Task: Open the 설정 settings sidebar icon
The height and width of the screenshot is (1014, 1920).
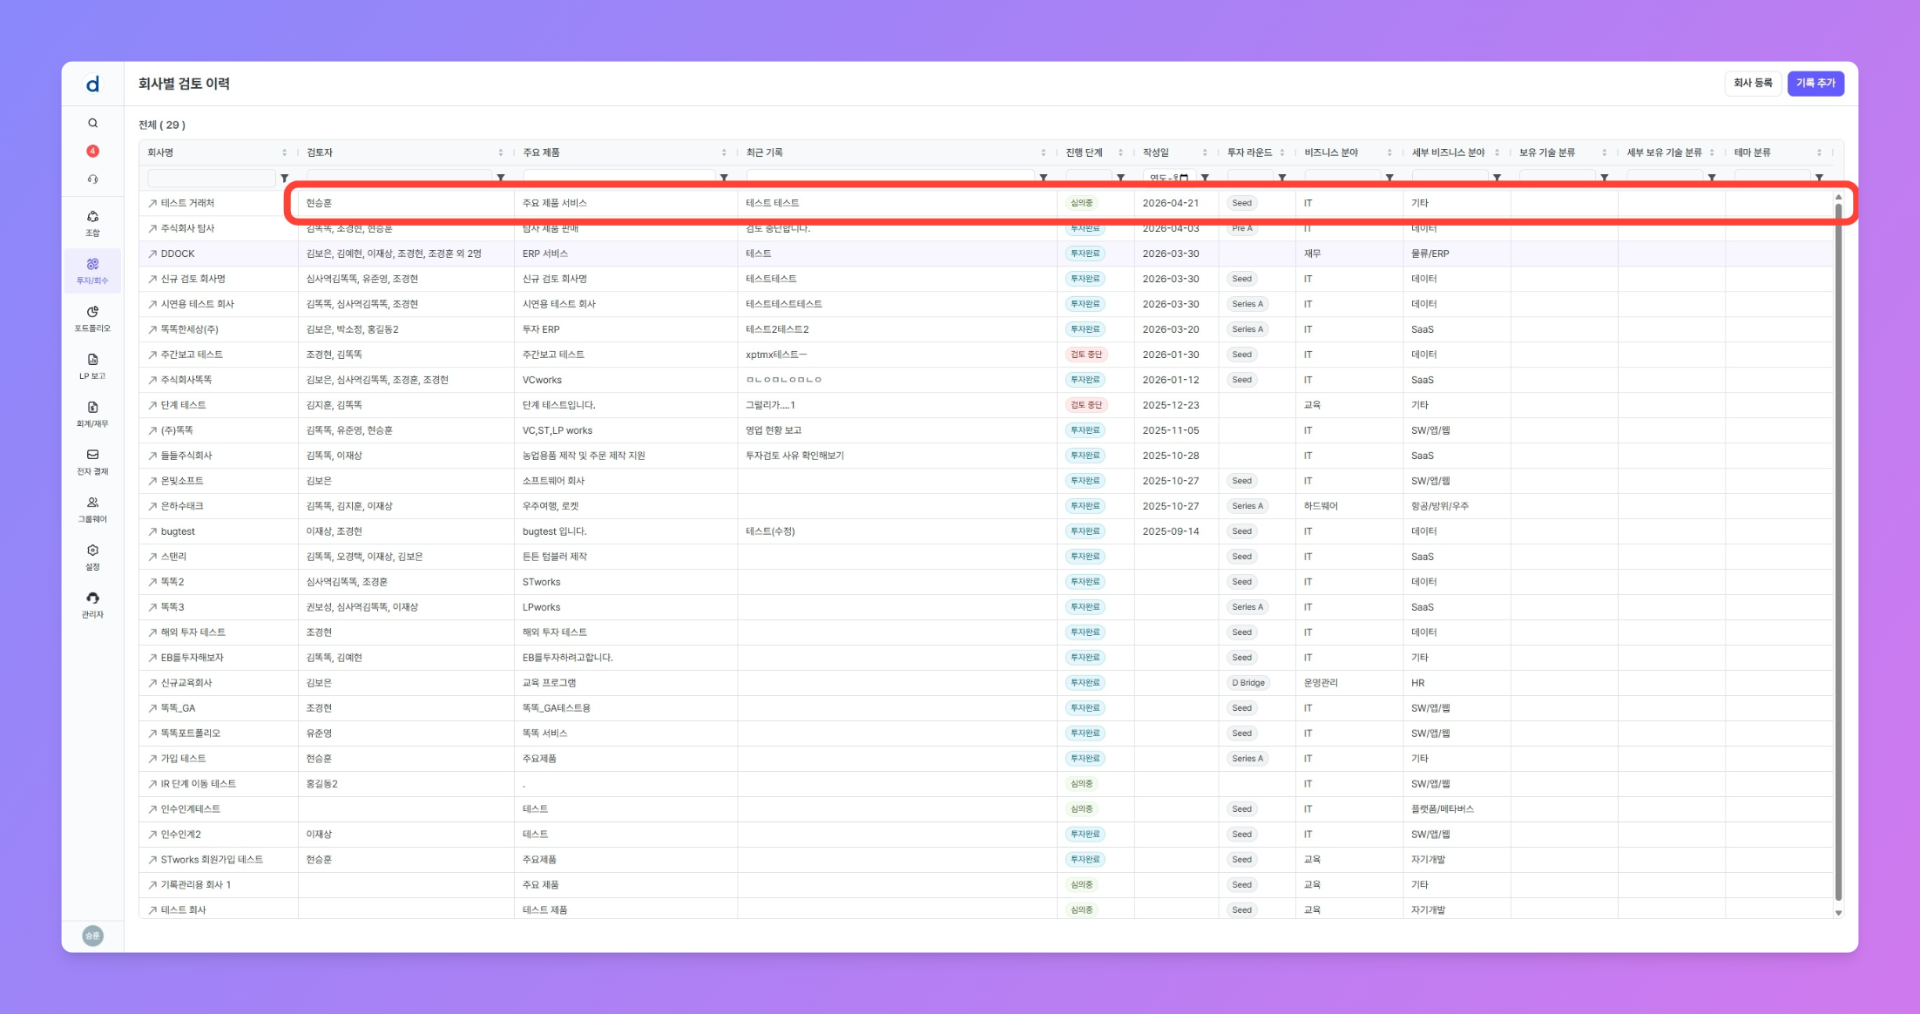Action: point(92,556)
